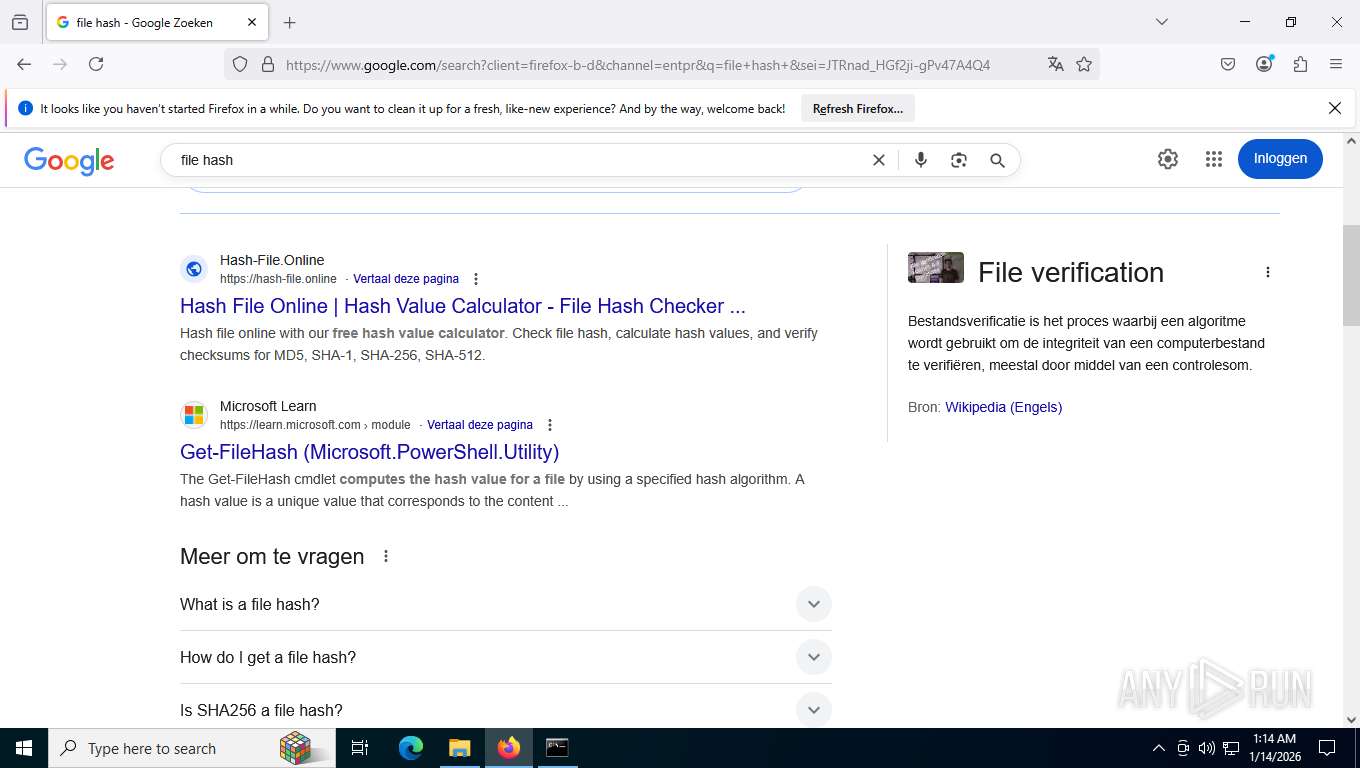Click File verification thumbnail image
Viewport: 1360px width, 768px height.
[x=936, y=268]
